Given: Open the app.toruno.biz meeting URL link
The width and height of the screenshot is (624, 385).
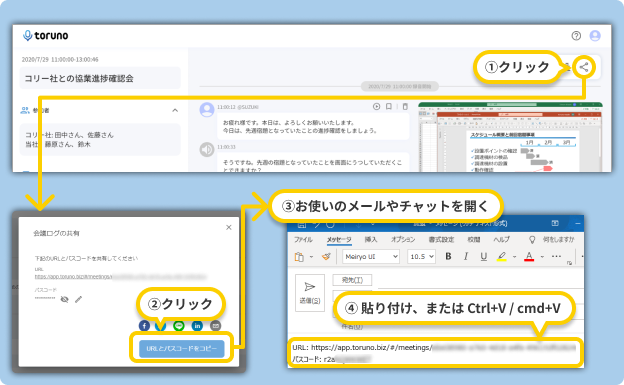Looking at the screenshot, I should tap(121, 276).
